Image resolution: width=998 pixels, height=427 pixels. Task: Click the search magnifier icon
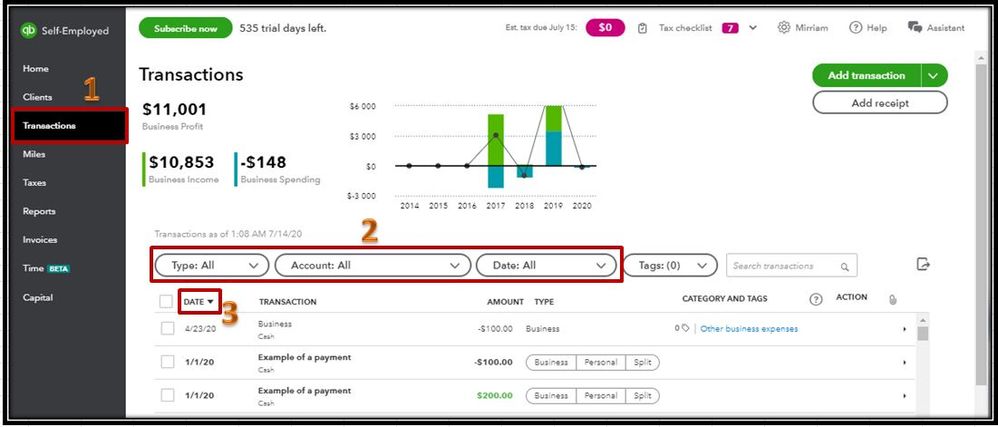point(845,267)
